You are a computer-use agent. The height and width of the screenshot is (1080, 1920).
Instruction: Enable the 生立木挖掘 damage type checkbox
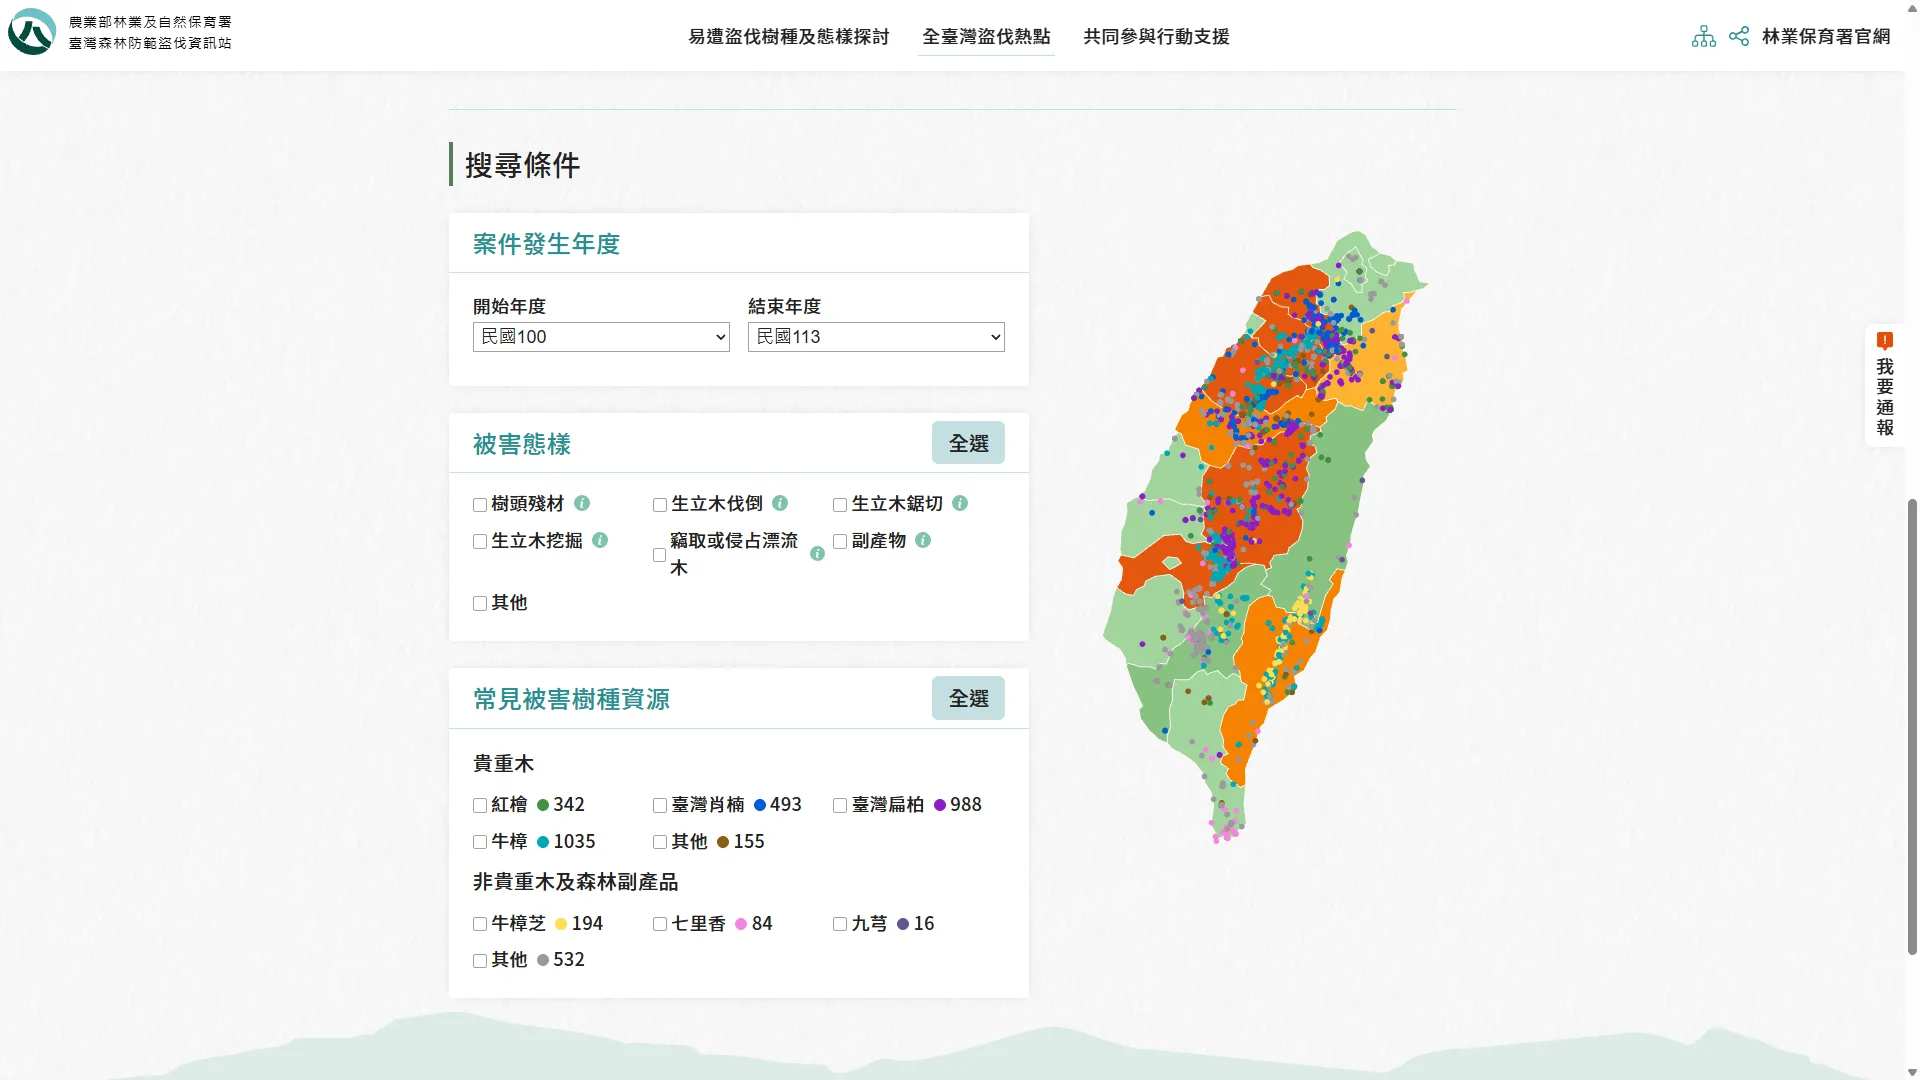click(x=479, y=541)
